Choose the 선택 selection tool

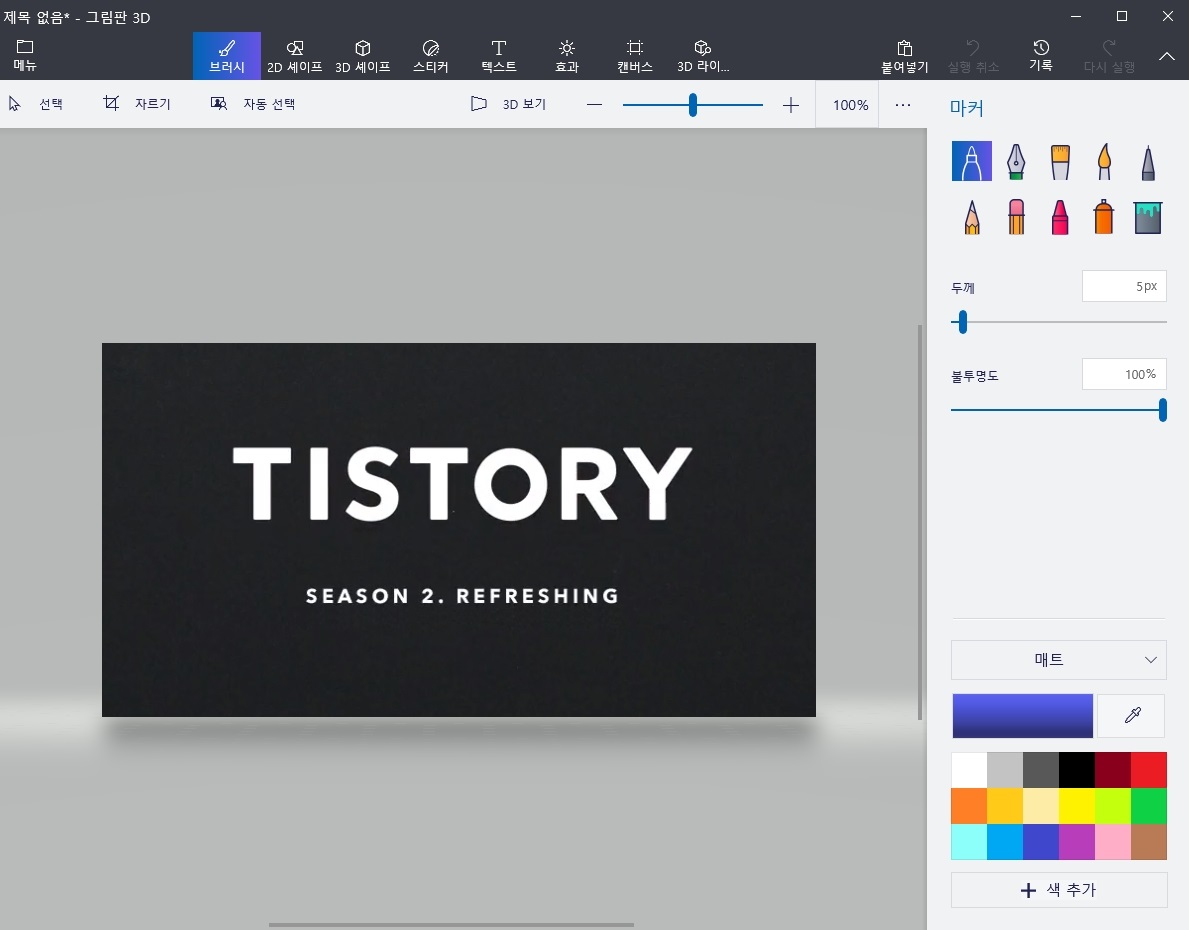click(36, 104)
